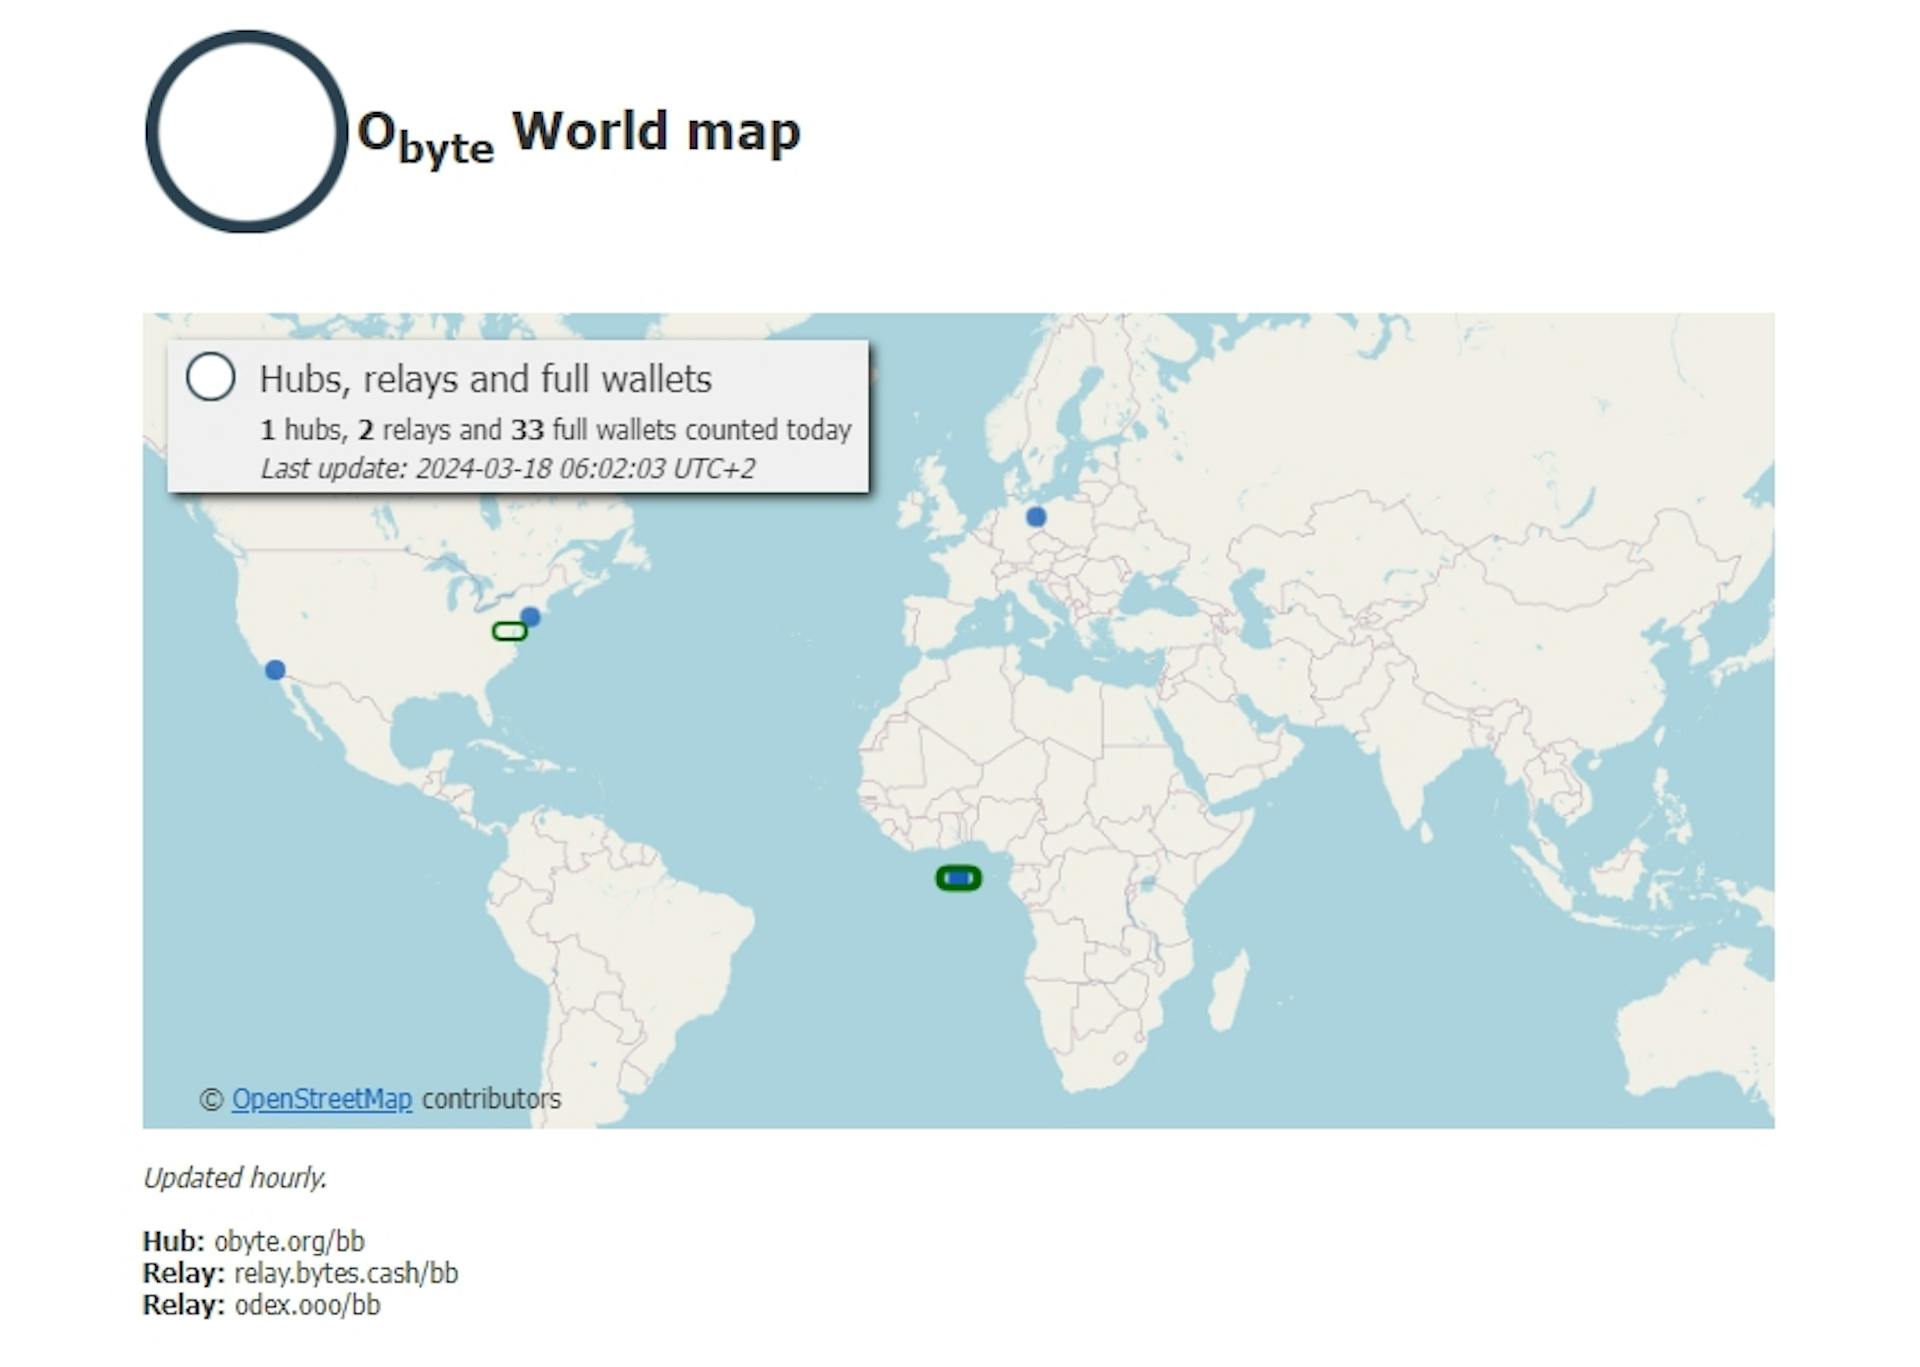Click the 'Hubs, relays and full wallets' heading

[x=486, y=379]
